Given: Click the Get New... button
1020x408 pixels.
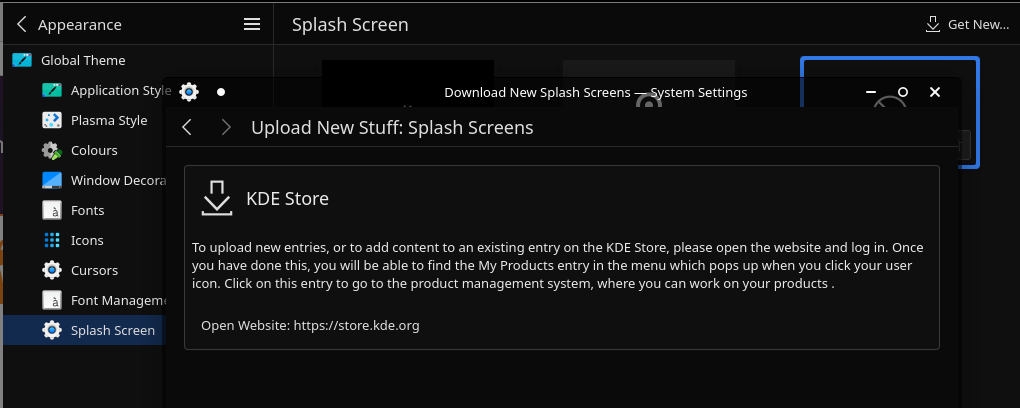Looking at the screenshot, I should (x=967, y=25).
